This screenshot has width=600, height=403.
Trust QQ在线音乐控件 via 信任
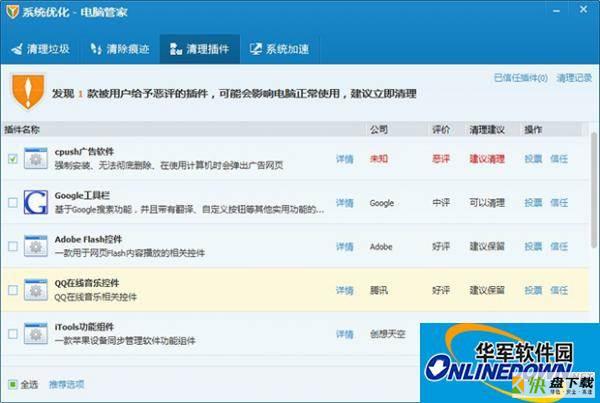click(559, 290)
